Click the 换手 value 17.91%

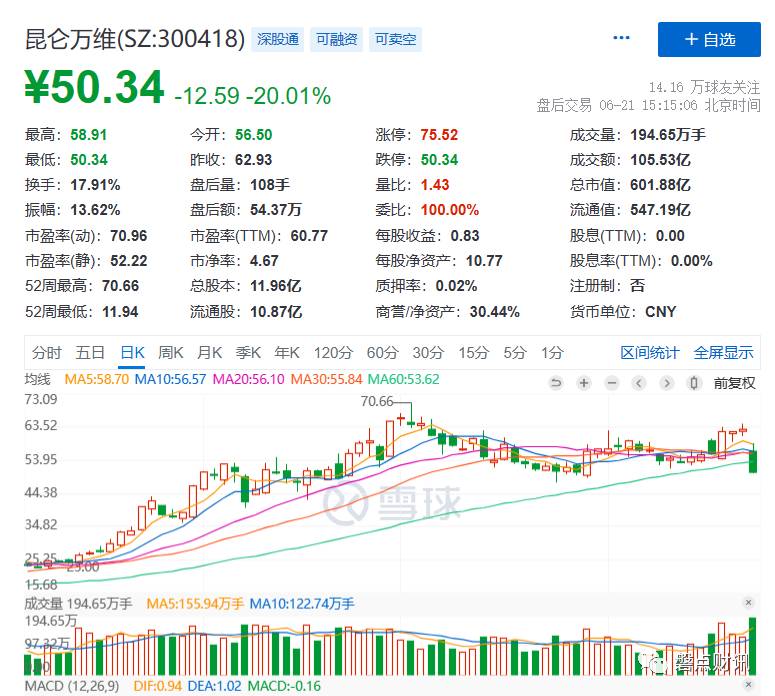coord(95,185)
